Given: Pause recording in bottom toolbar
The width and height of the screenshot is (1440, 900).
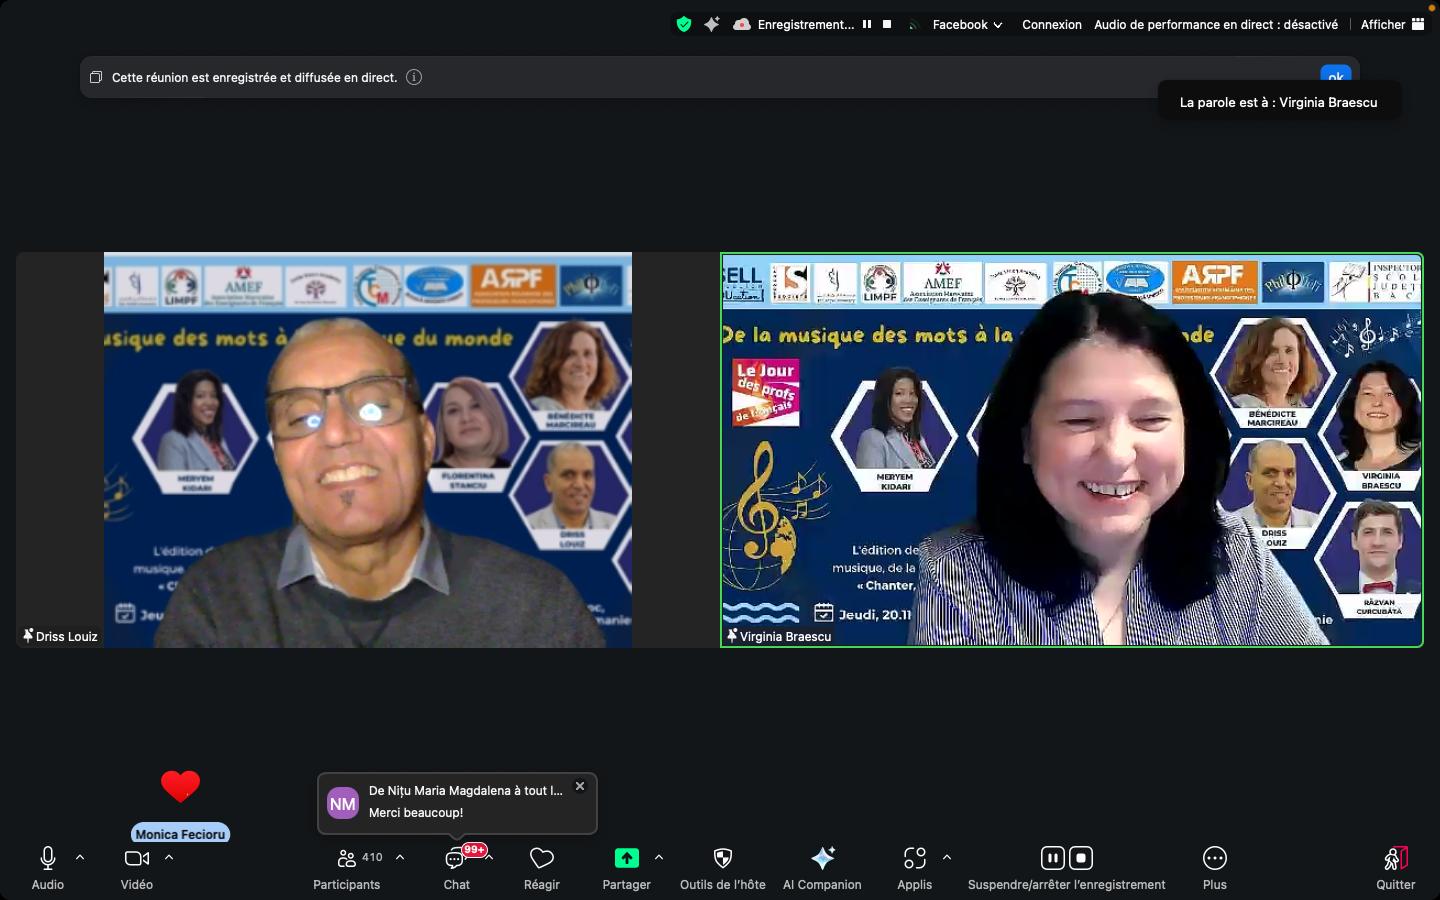Looking at the screenshot, I should (x=1052, y=858).
